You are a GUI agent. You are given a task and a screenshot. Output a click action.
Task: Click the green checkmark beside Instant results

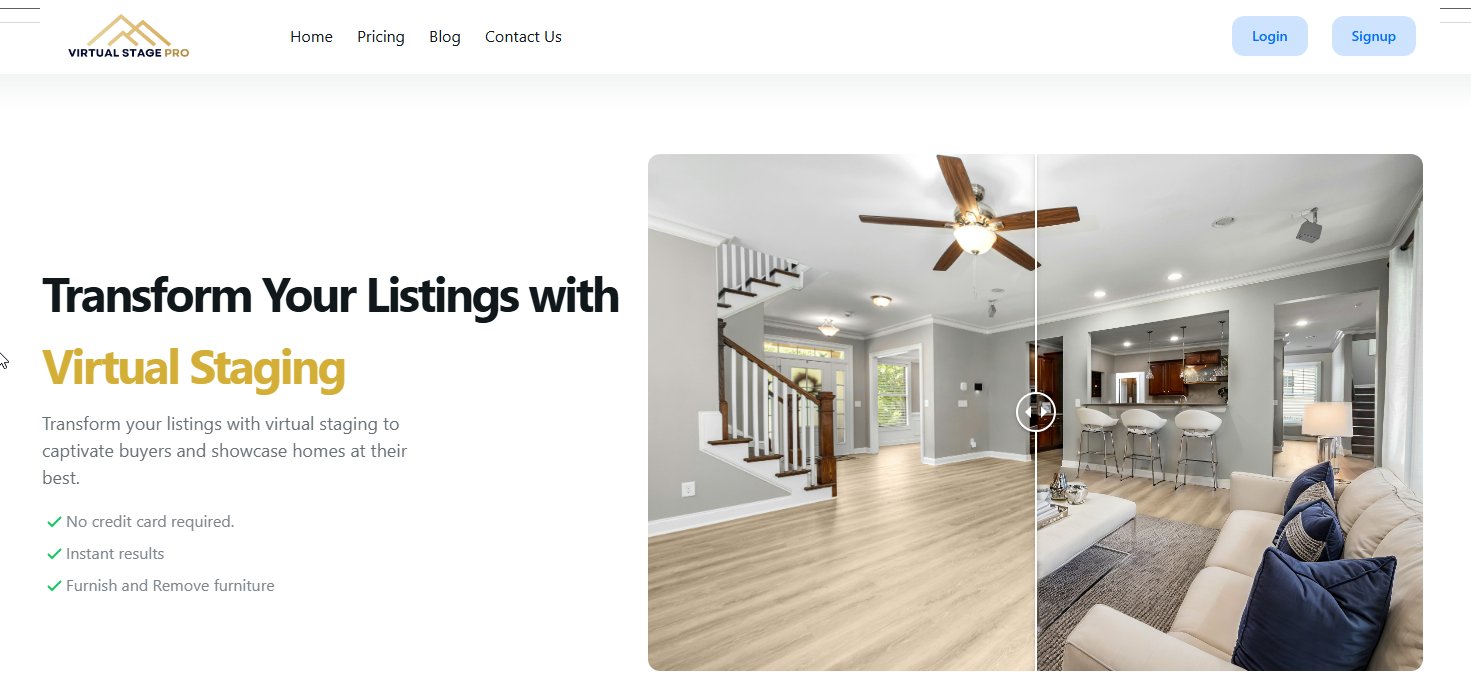pos(54,554)
